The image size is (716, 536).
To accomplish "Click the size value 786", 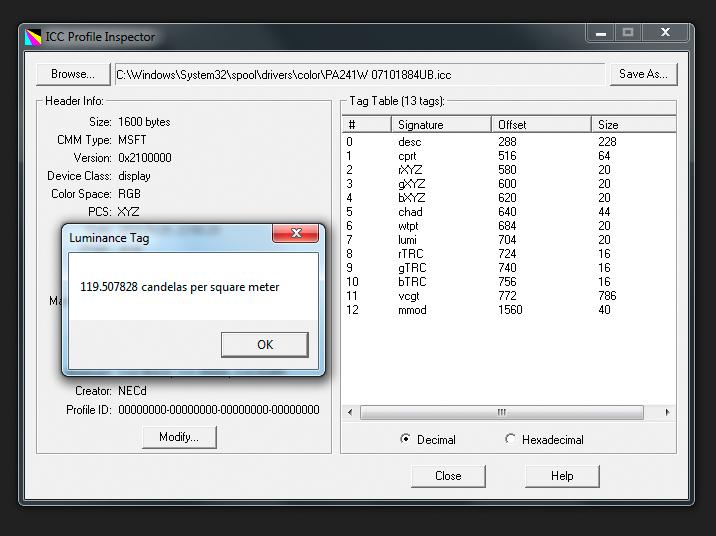I will 607,296.
